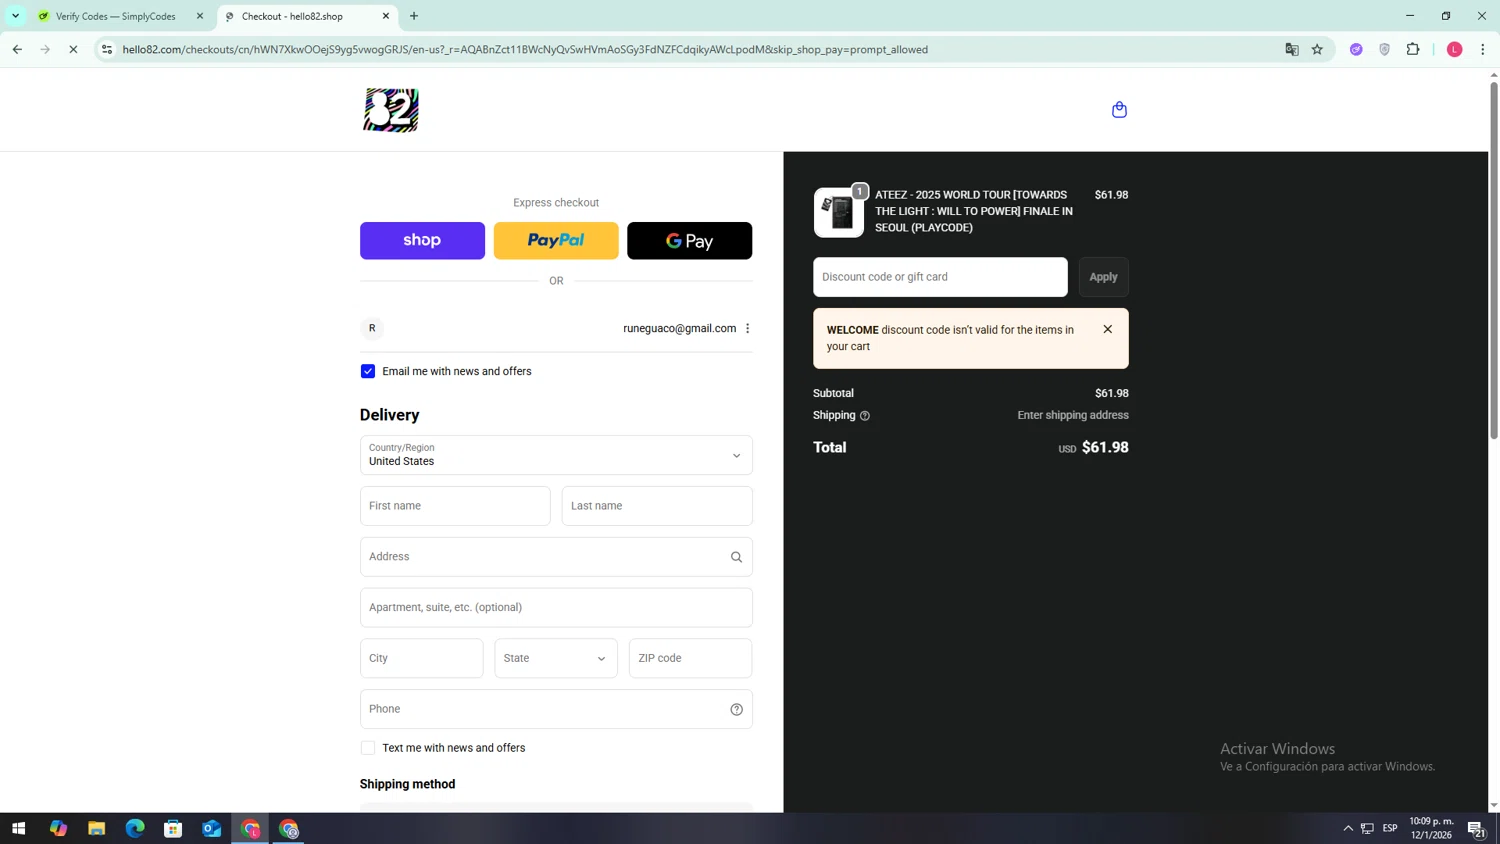Click the Apartment, suite, etc. field
This screenshot has height=844, width=1500.
(556, 608)
